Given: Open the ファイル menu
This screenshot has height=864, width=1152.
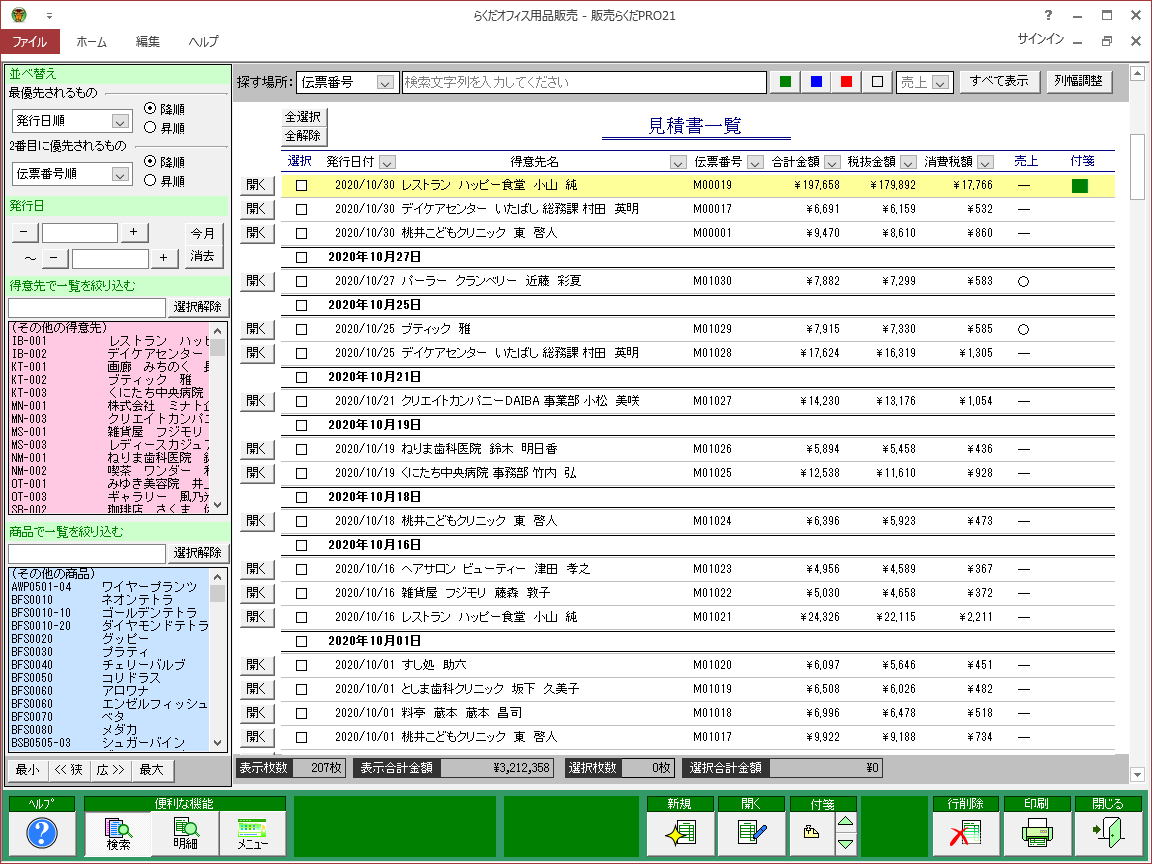Looking at the screenshot, I should pos(29,41).
